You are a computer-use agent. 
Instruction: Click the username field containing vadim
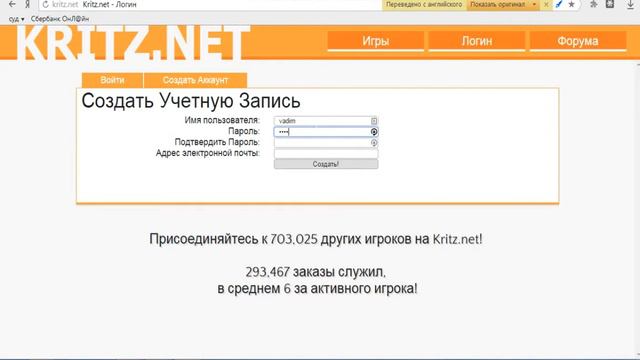click(326, 121)
